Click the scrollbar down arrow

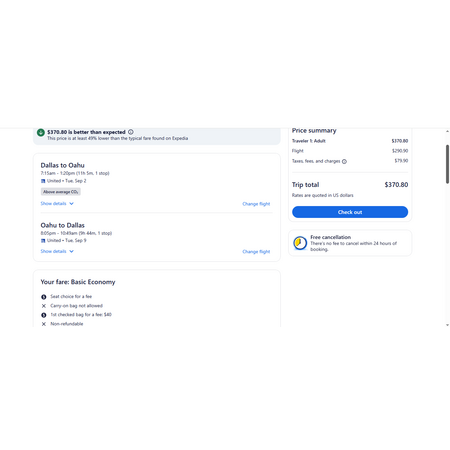[447, 325]
